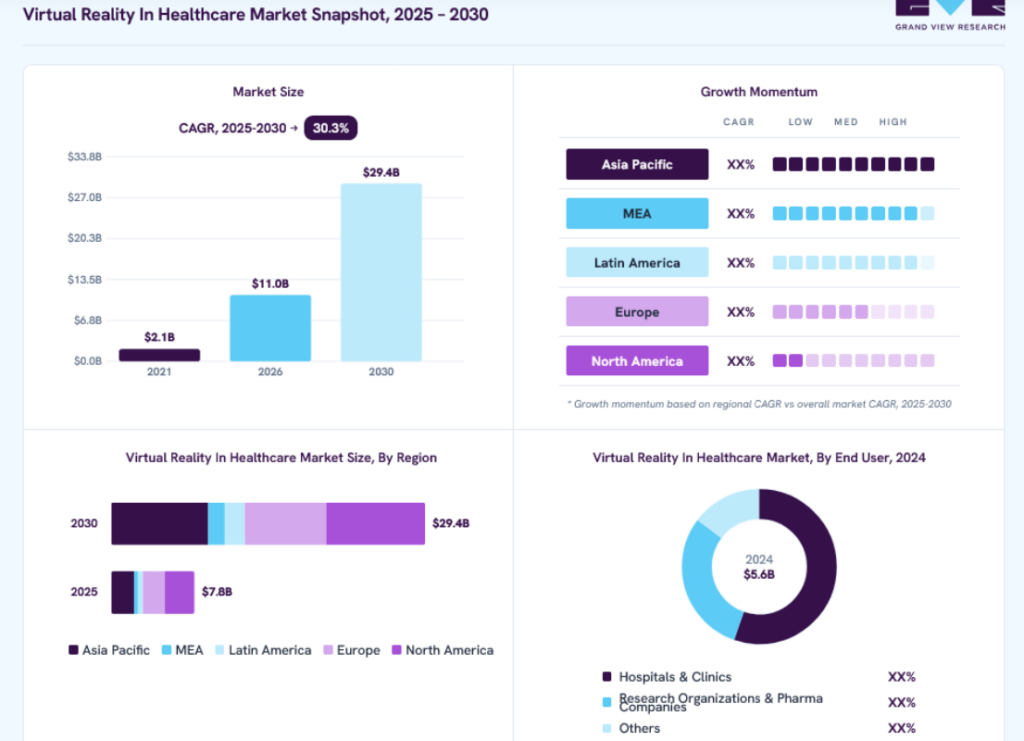Click the Market Size heading
The height and width of the screenshot is (741, 1024).
(268, 92)
